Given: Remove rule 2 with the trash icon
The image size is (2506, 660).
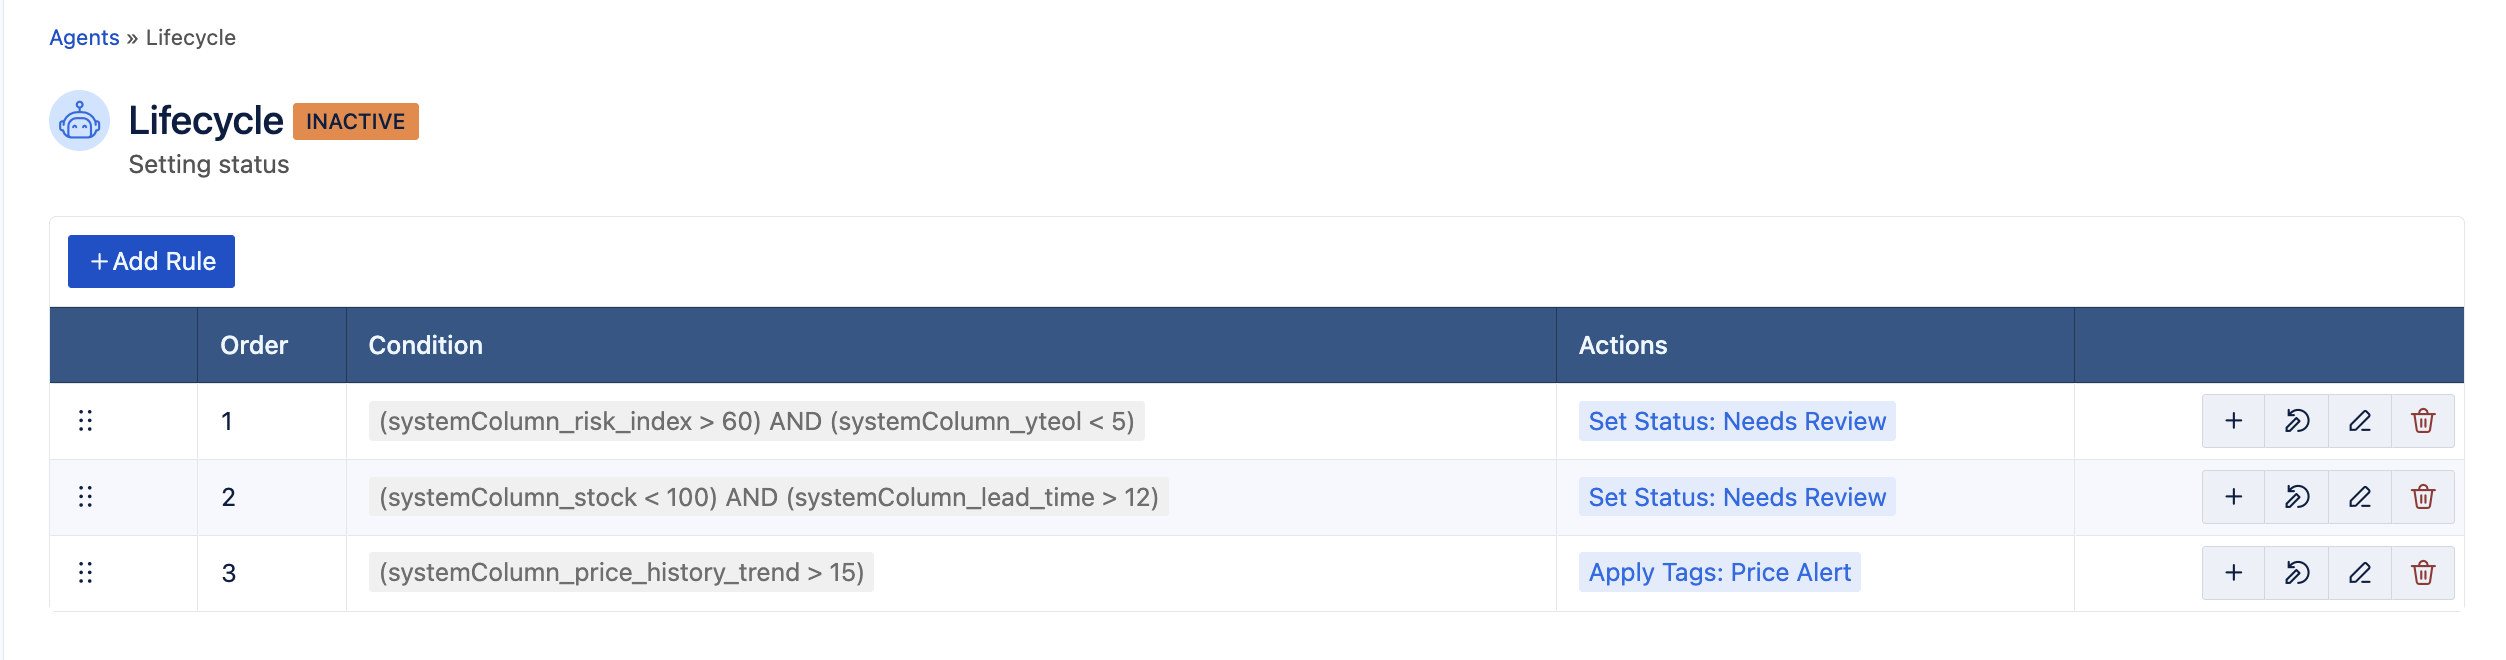Looking at the screenshot, I should 2423,497.
